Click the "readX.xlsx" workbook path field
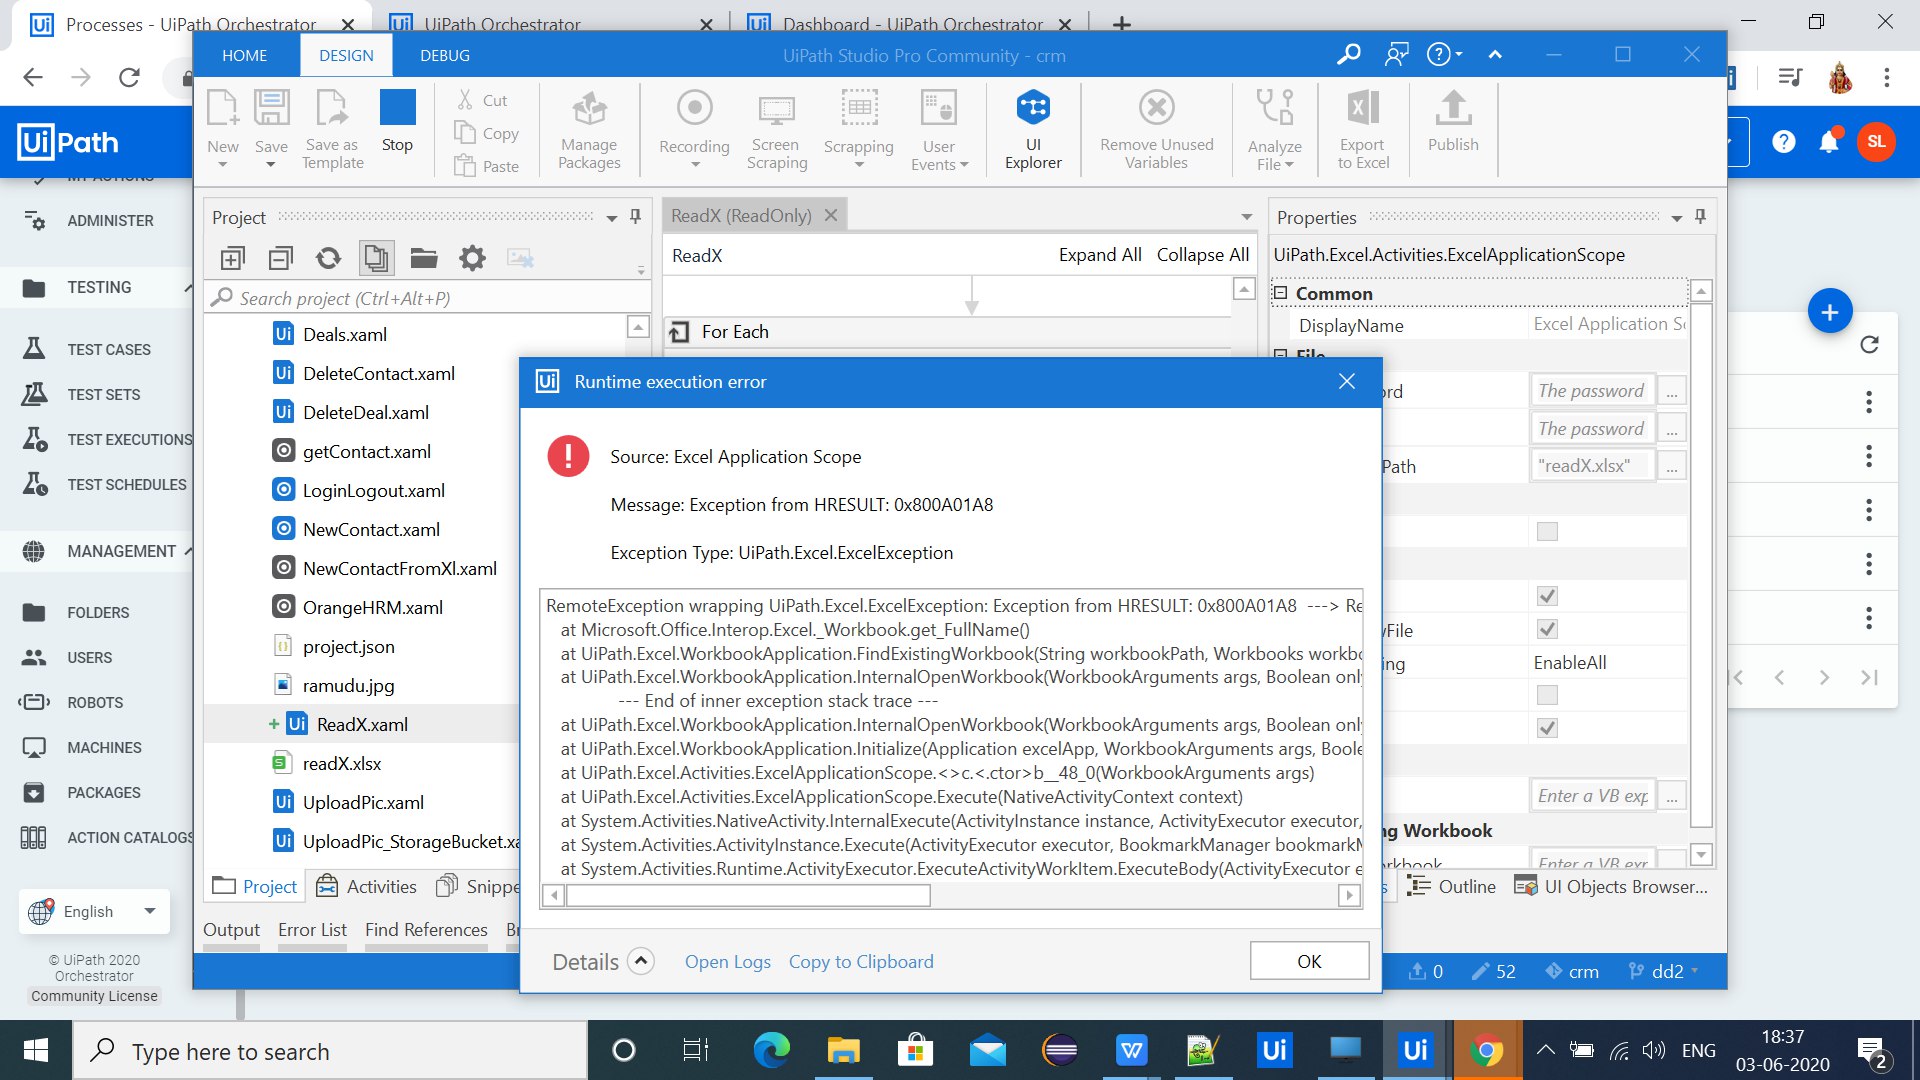 (1592, 465)
